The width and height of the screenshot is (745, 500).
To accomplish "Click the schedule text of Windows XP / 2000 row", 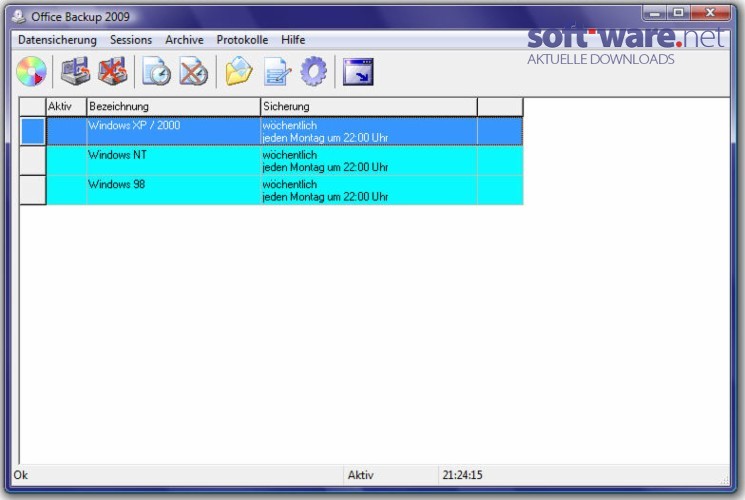I will pos(325,132).
